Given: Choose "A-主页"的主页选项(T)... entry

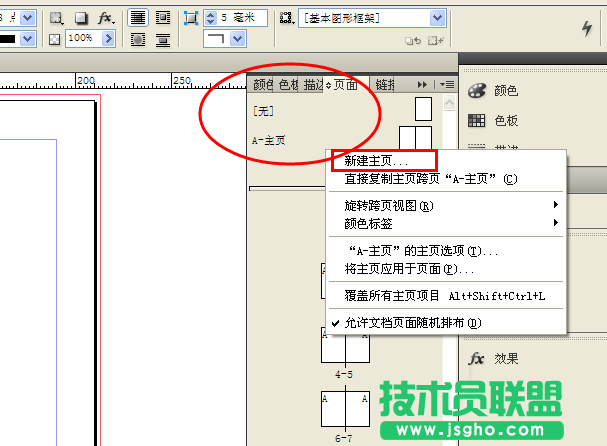Looking at the screenshot, I should click(446, 251).
